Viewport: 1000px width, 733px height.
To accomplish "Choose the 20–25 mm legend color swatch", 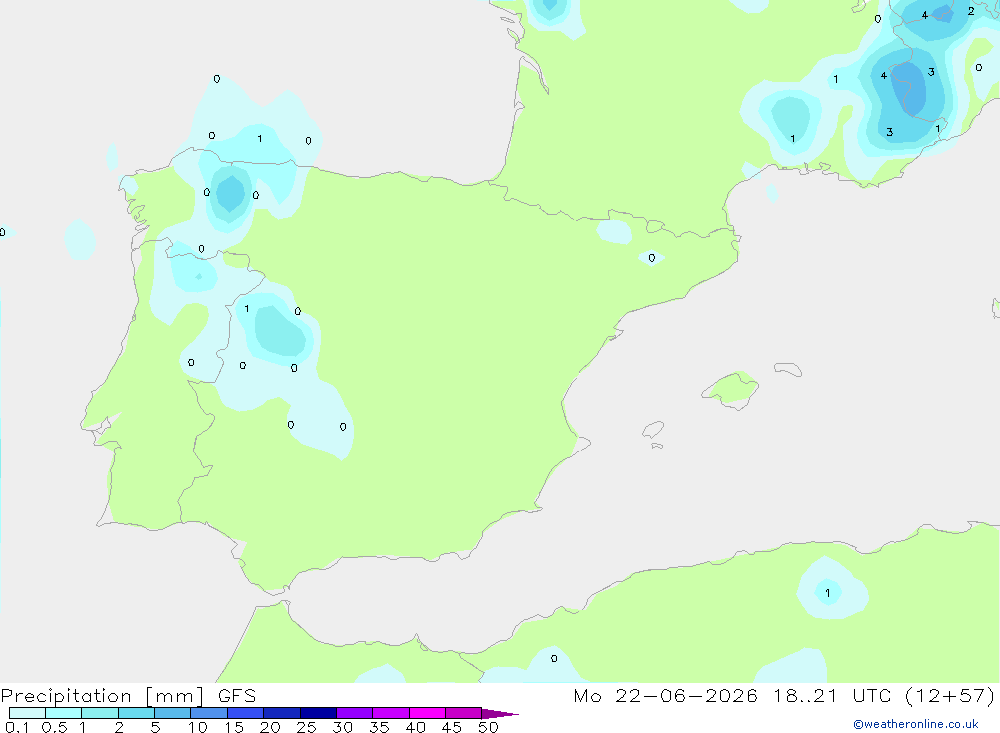I will [x=282, y=713].
